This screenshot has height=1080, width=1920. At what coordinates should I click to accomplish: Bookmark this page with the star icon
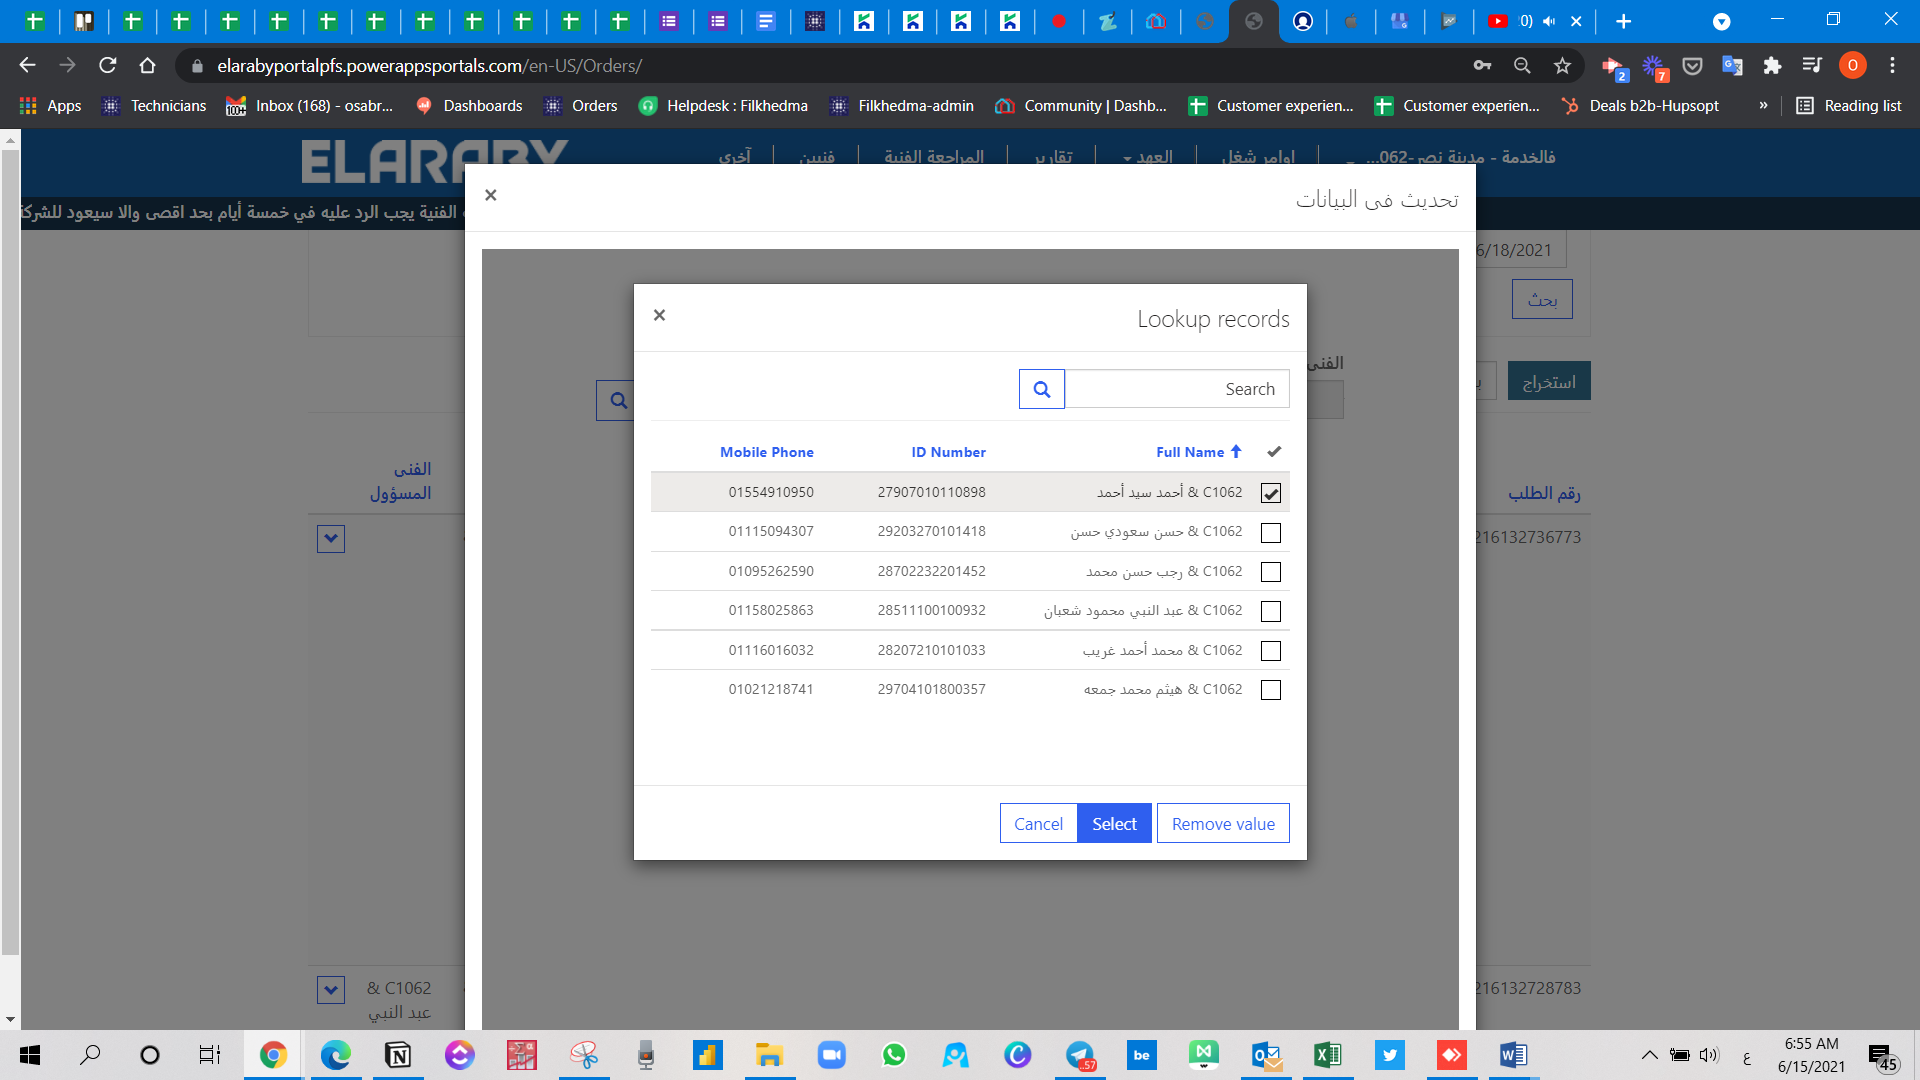coord(1562,66)
